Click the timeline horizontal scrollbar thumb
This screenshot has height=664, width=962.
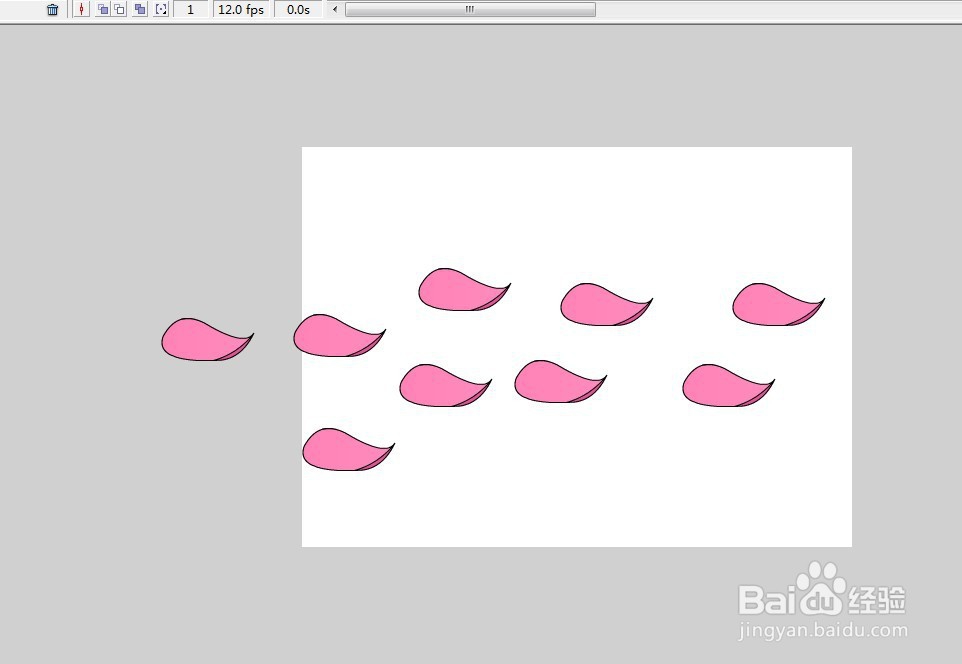coord(470,9)
